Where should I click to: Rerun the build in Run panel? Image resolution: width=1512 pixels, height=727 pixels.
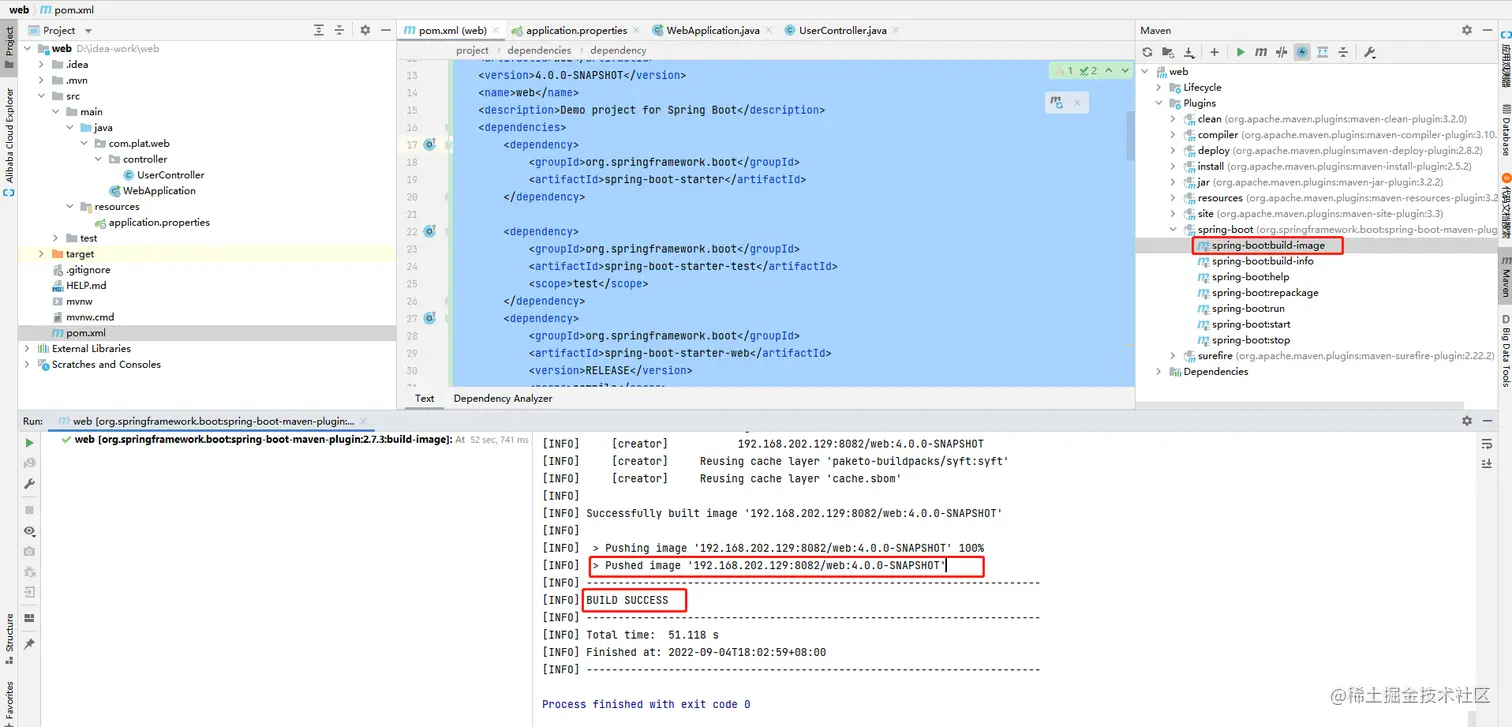pyautogui.click(x=29, y=442)
